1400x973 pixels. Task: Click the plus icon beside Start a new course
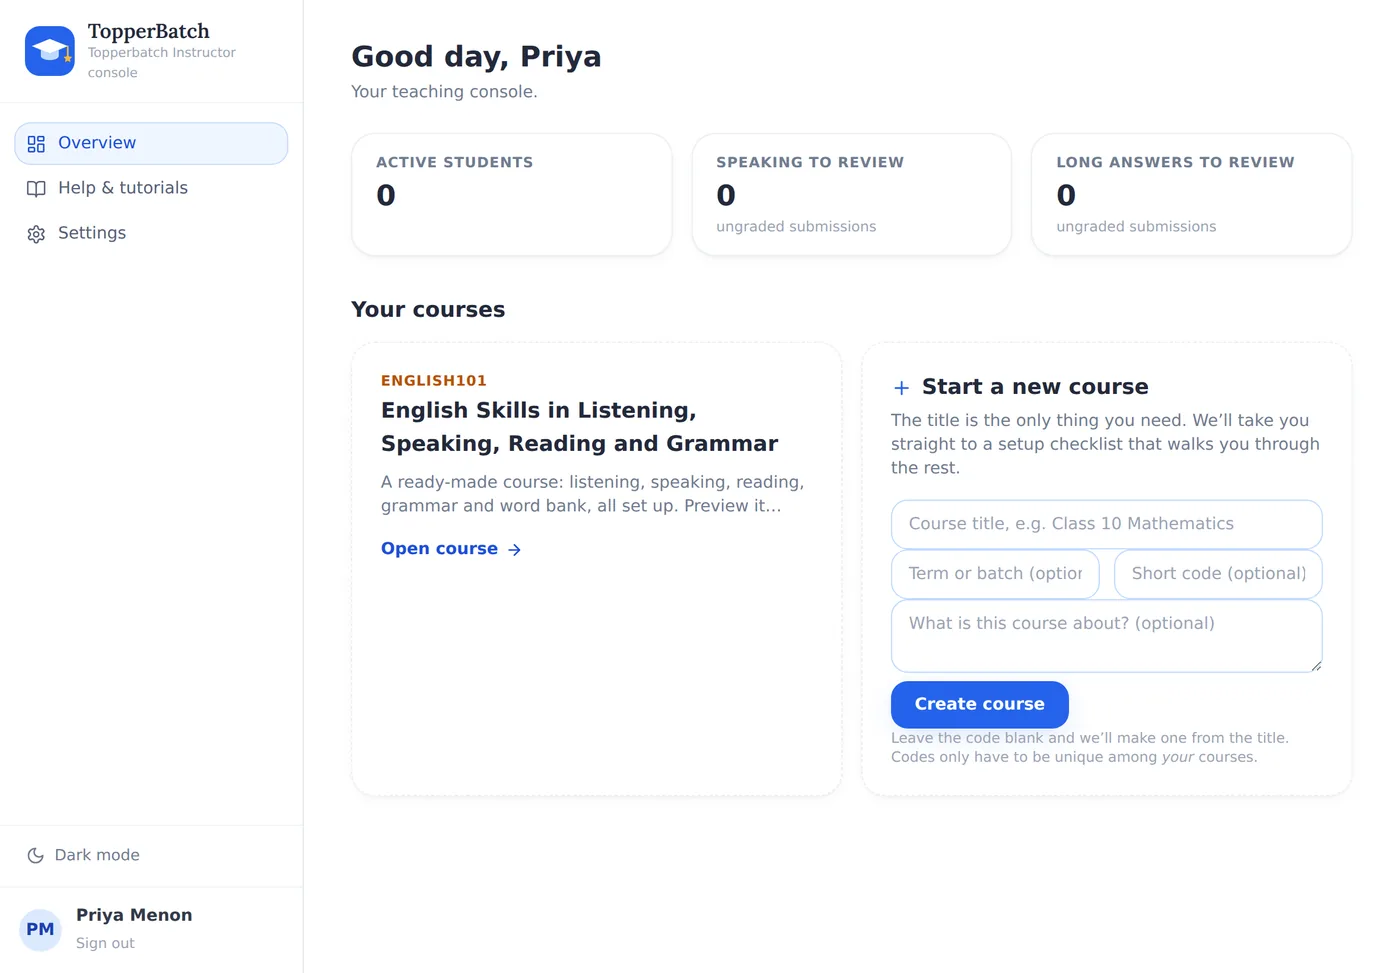pyautogui.click(x=901, y=388)
